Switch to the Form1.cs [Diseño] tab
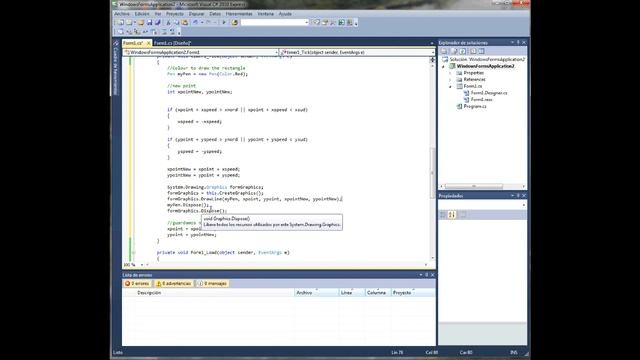This screenshot has width=640, height=360. [x=172, y=43]
